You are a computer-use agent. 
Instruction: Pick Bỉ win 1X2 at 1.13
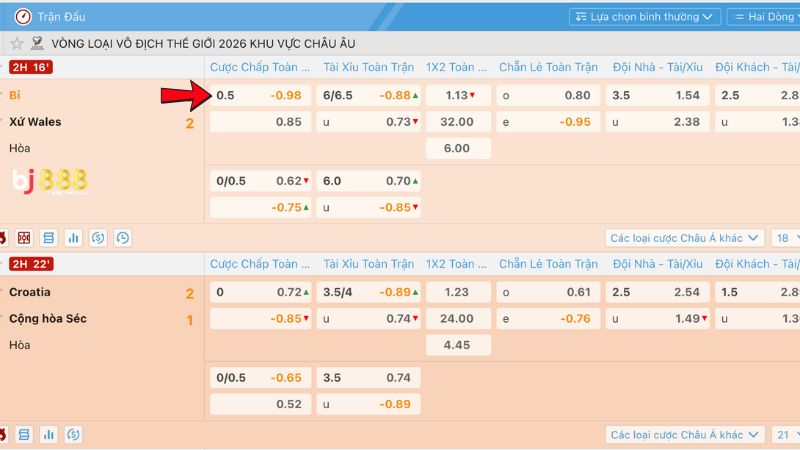(458, 95)
